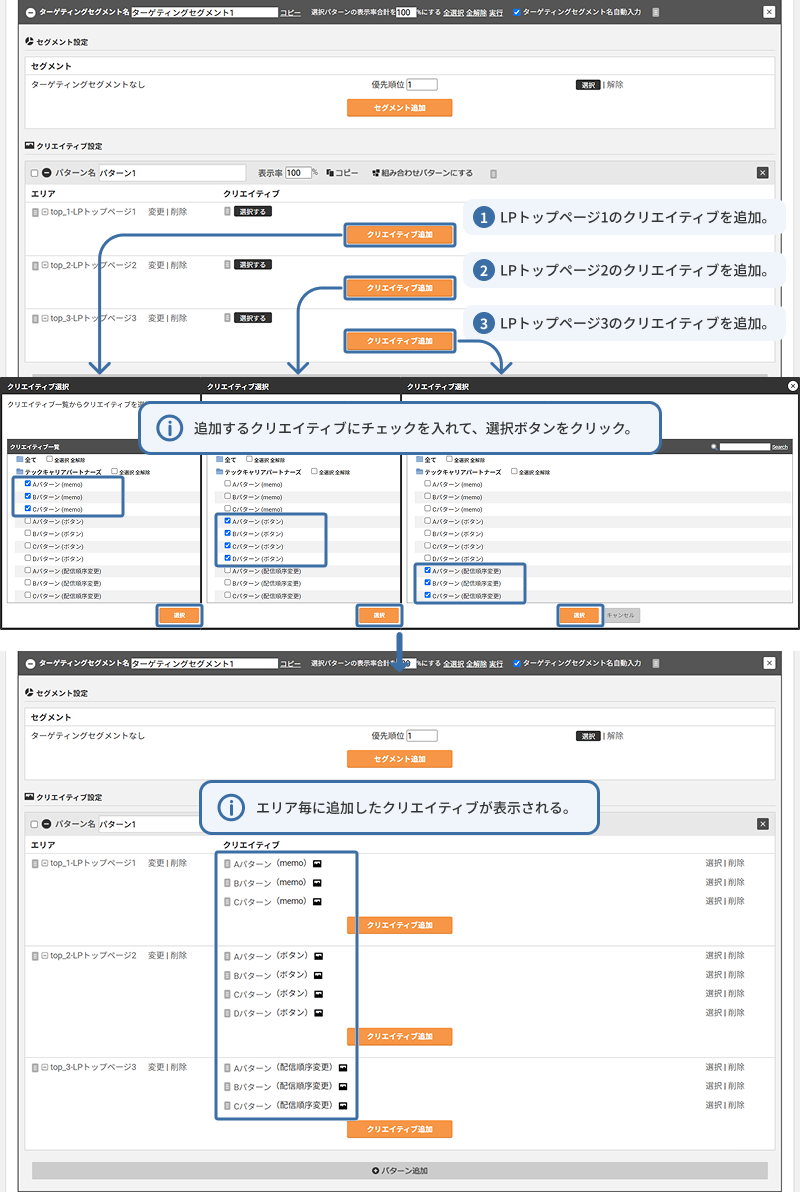Viewport: 800px width, 1192px height.
Task: Click the magnifier icon beside the dialog search box
Action: pyautogui.click(x=714, y=447)
